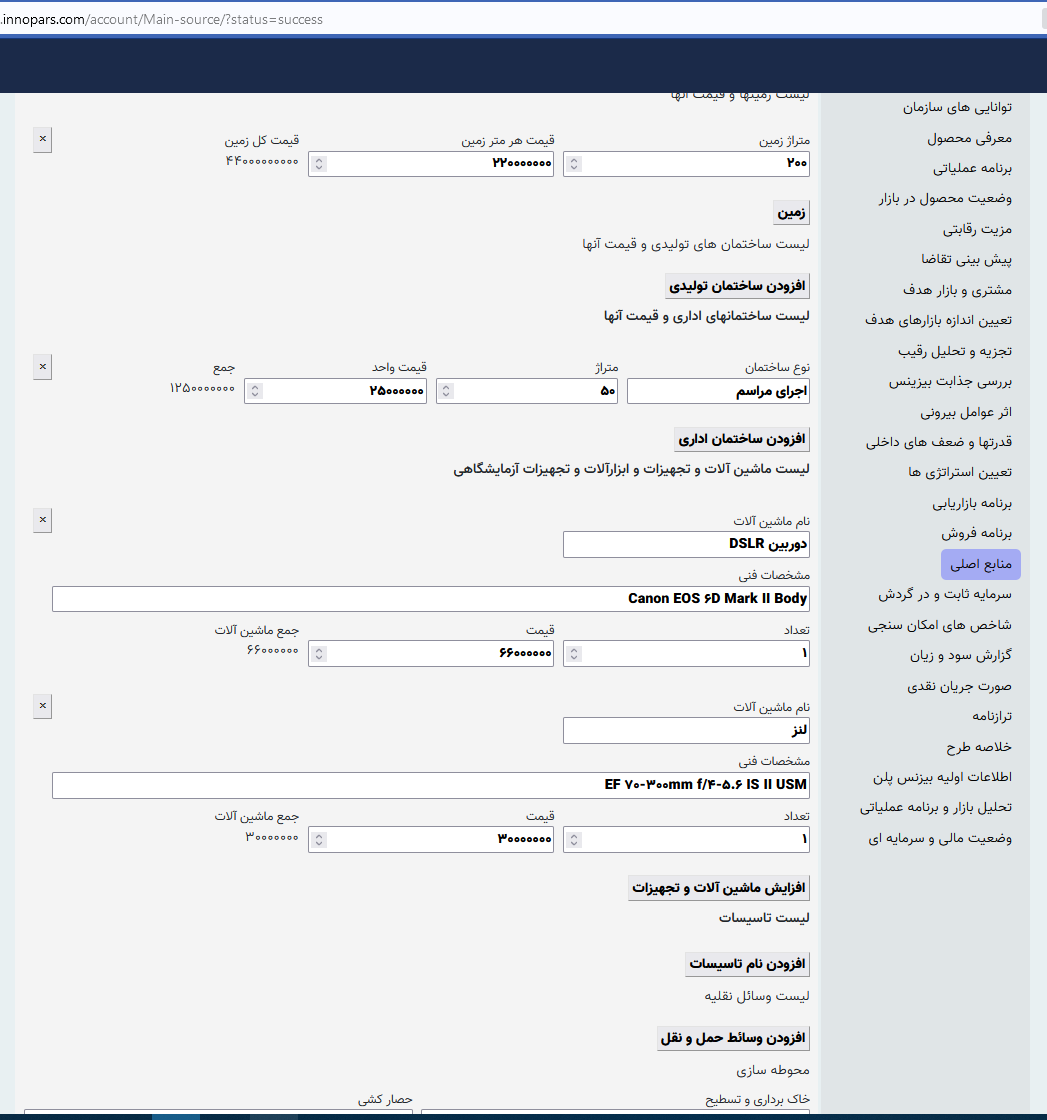Click the لنز تعداد field
This screenshot has width=1047, height=1120.
tap(686, 840)
